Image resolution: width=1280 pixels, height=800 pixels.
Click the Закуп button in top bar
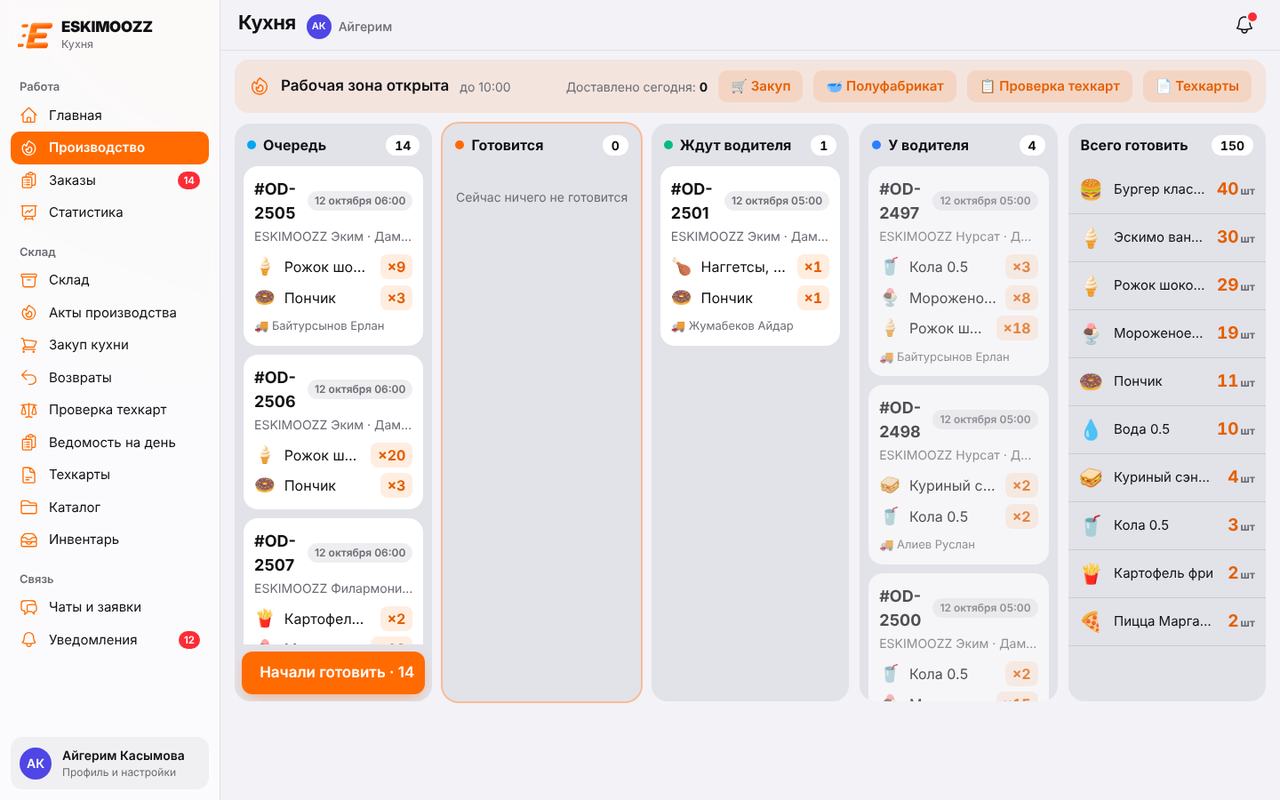coord(761,86)
